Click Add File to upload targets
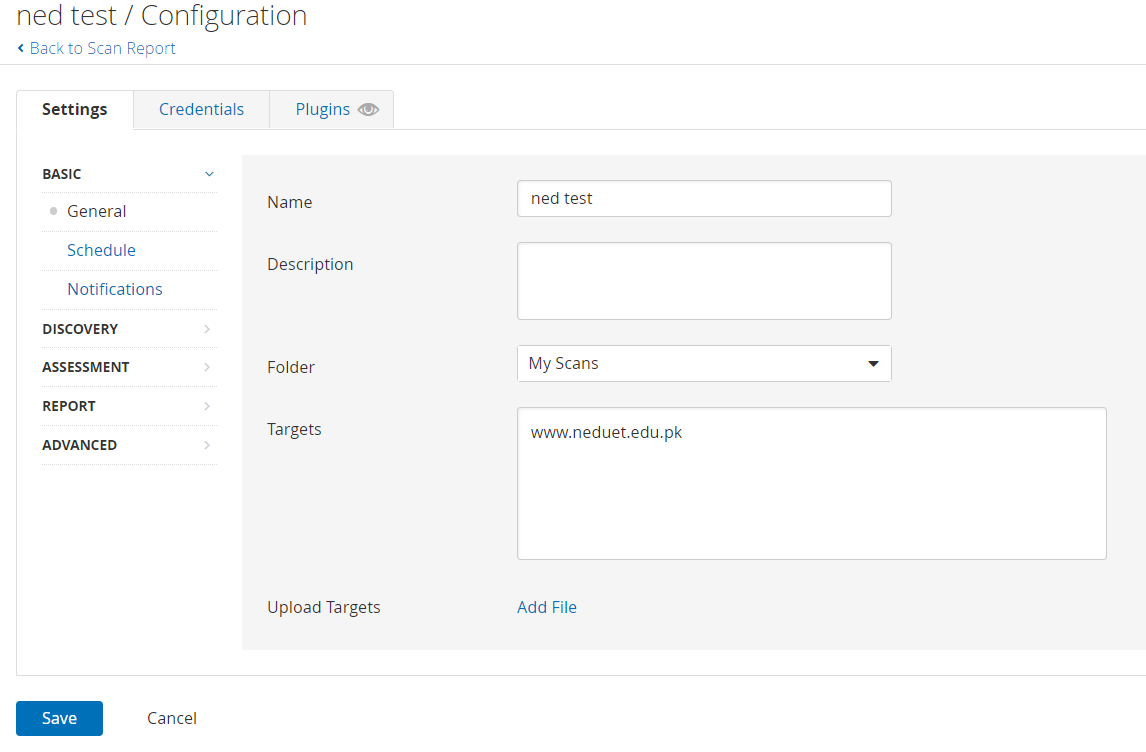The height and width of the screenshot is (752, 1146). 547,607
